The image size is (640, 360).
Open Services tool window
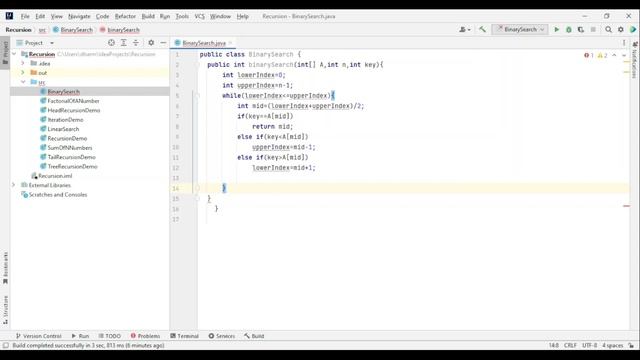(222, 336)
